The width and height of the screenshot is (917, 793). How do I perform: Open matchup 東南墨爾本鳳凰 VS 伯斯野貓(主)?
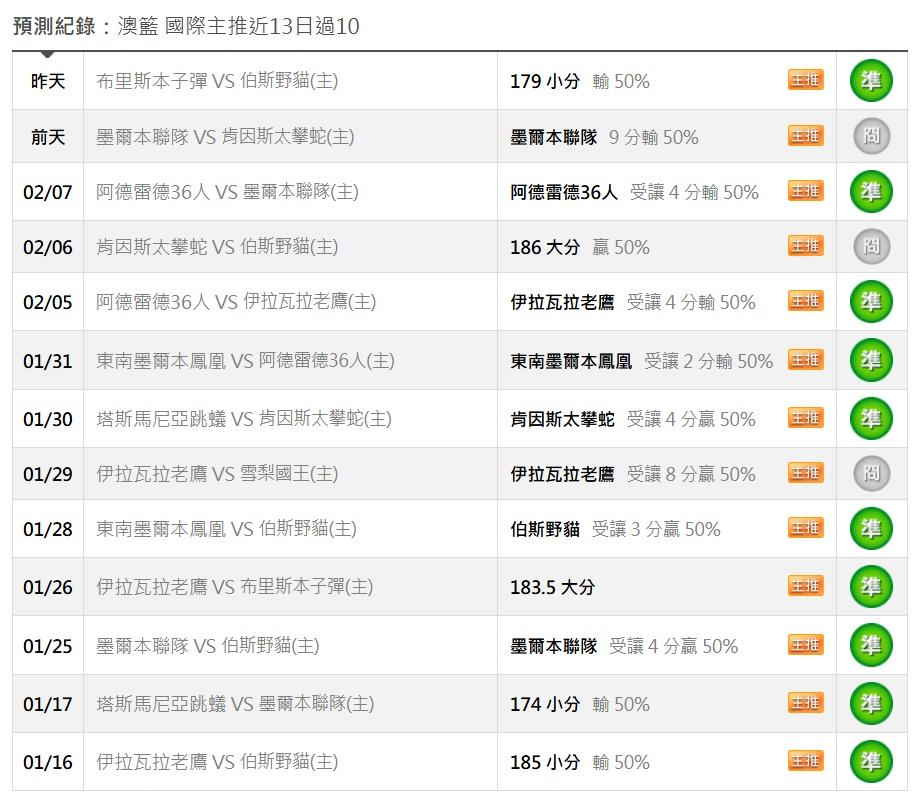click(226, 529)
